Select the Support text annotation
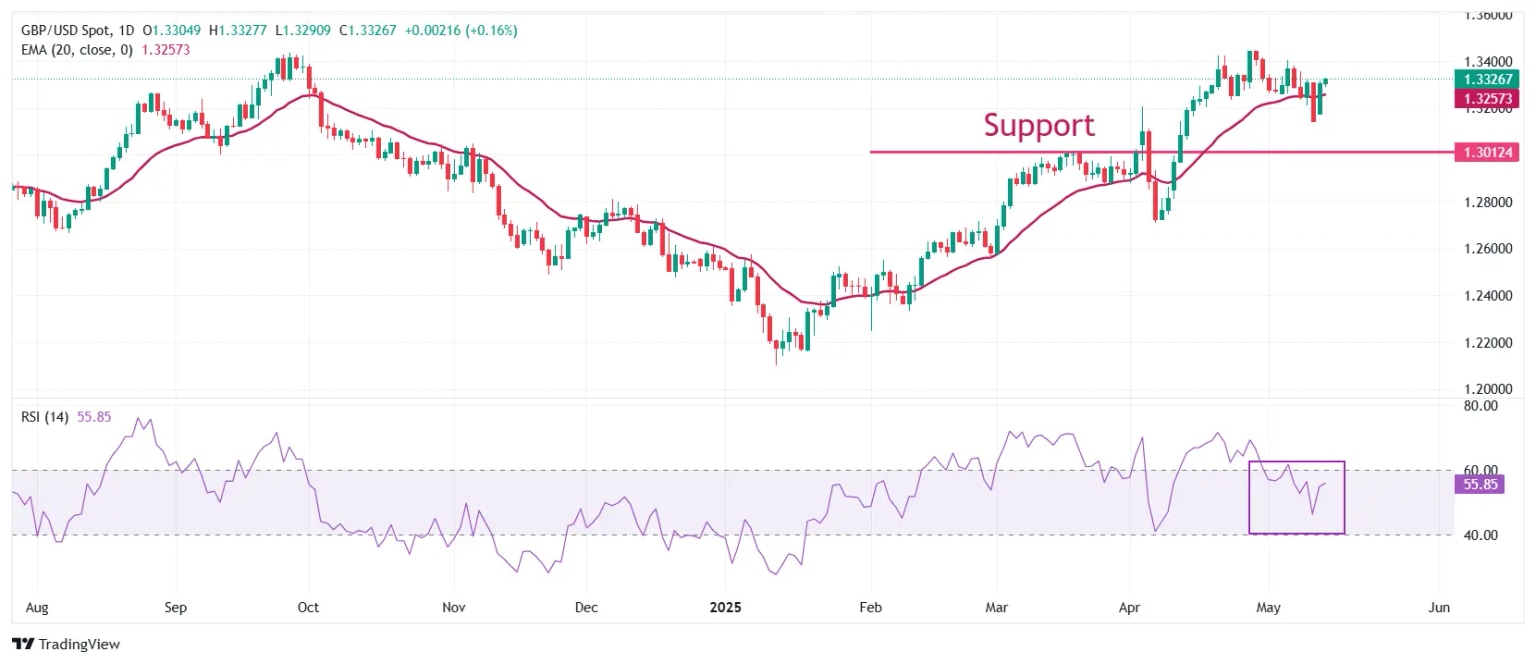 pyautogui.click(x=1039, y=125)
